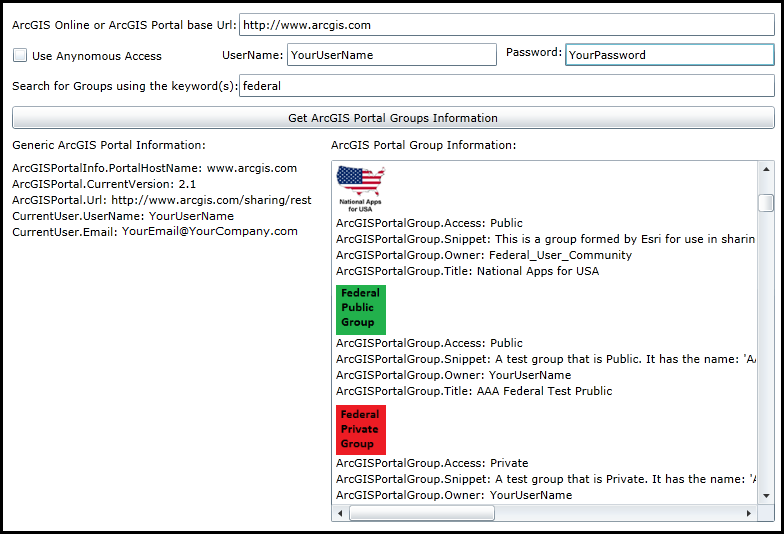Click Snippet: test group that is Private
Screen dimensions: 784x534
[546, 480]
